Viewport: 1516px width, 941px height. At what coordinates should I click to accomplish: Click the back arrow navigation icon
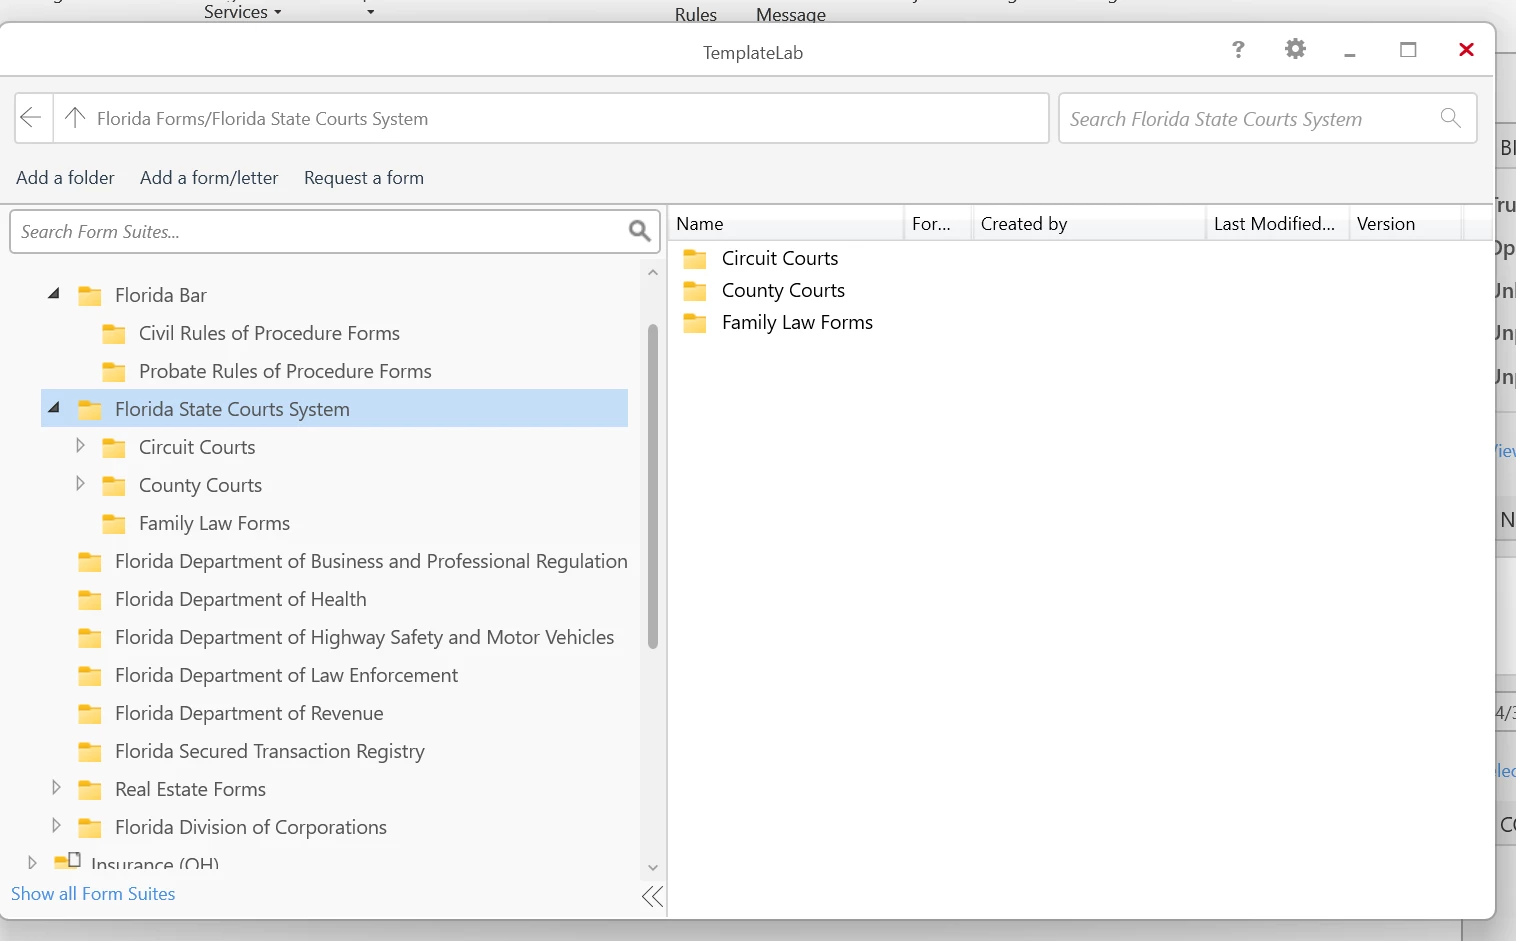(x=31, y=118)
